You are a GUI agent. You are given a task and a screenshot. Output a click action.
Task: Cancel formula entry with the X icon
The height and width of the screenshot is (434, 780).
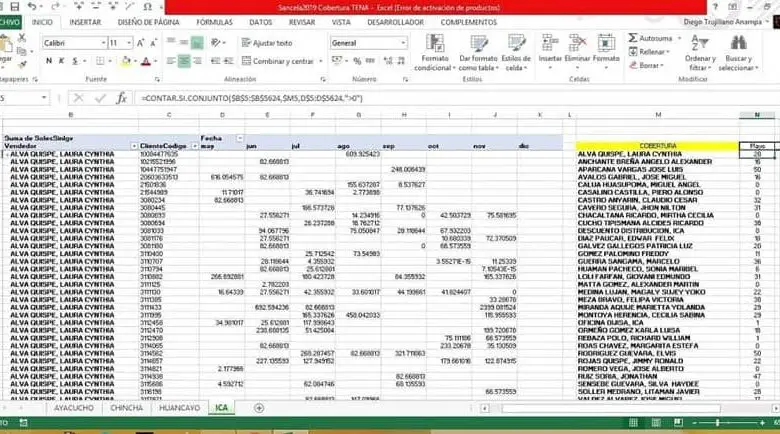pyautogui.click(x=78, y=98)
